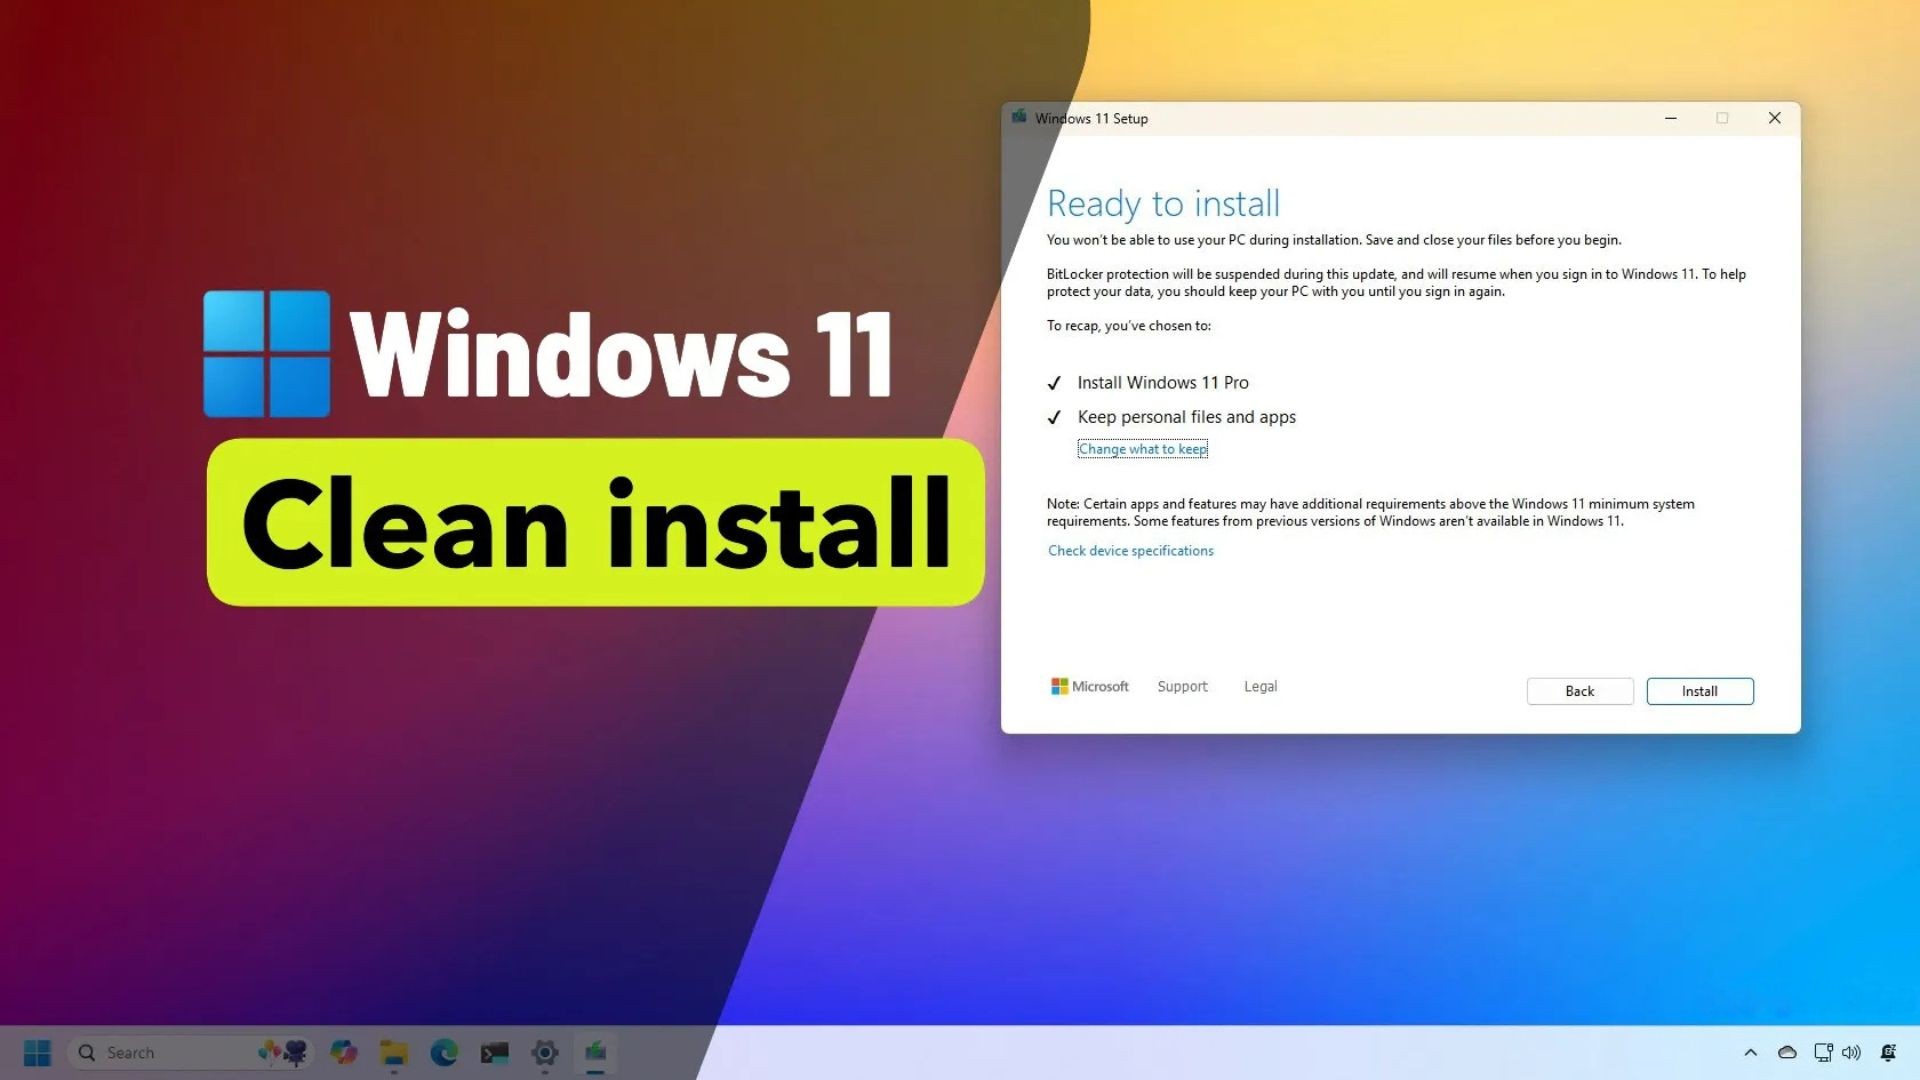Click the OneDrive cloud tray icon
The width and height of the screenshot is (1920, 1080).
(x=1787, y=1052)
